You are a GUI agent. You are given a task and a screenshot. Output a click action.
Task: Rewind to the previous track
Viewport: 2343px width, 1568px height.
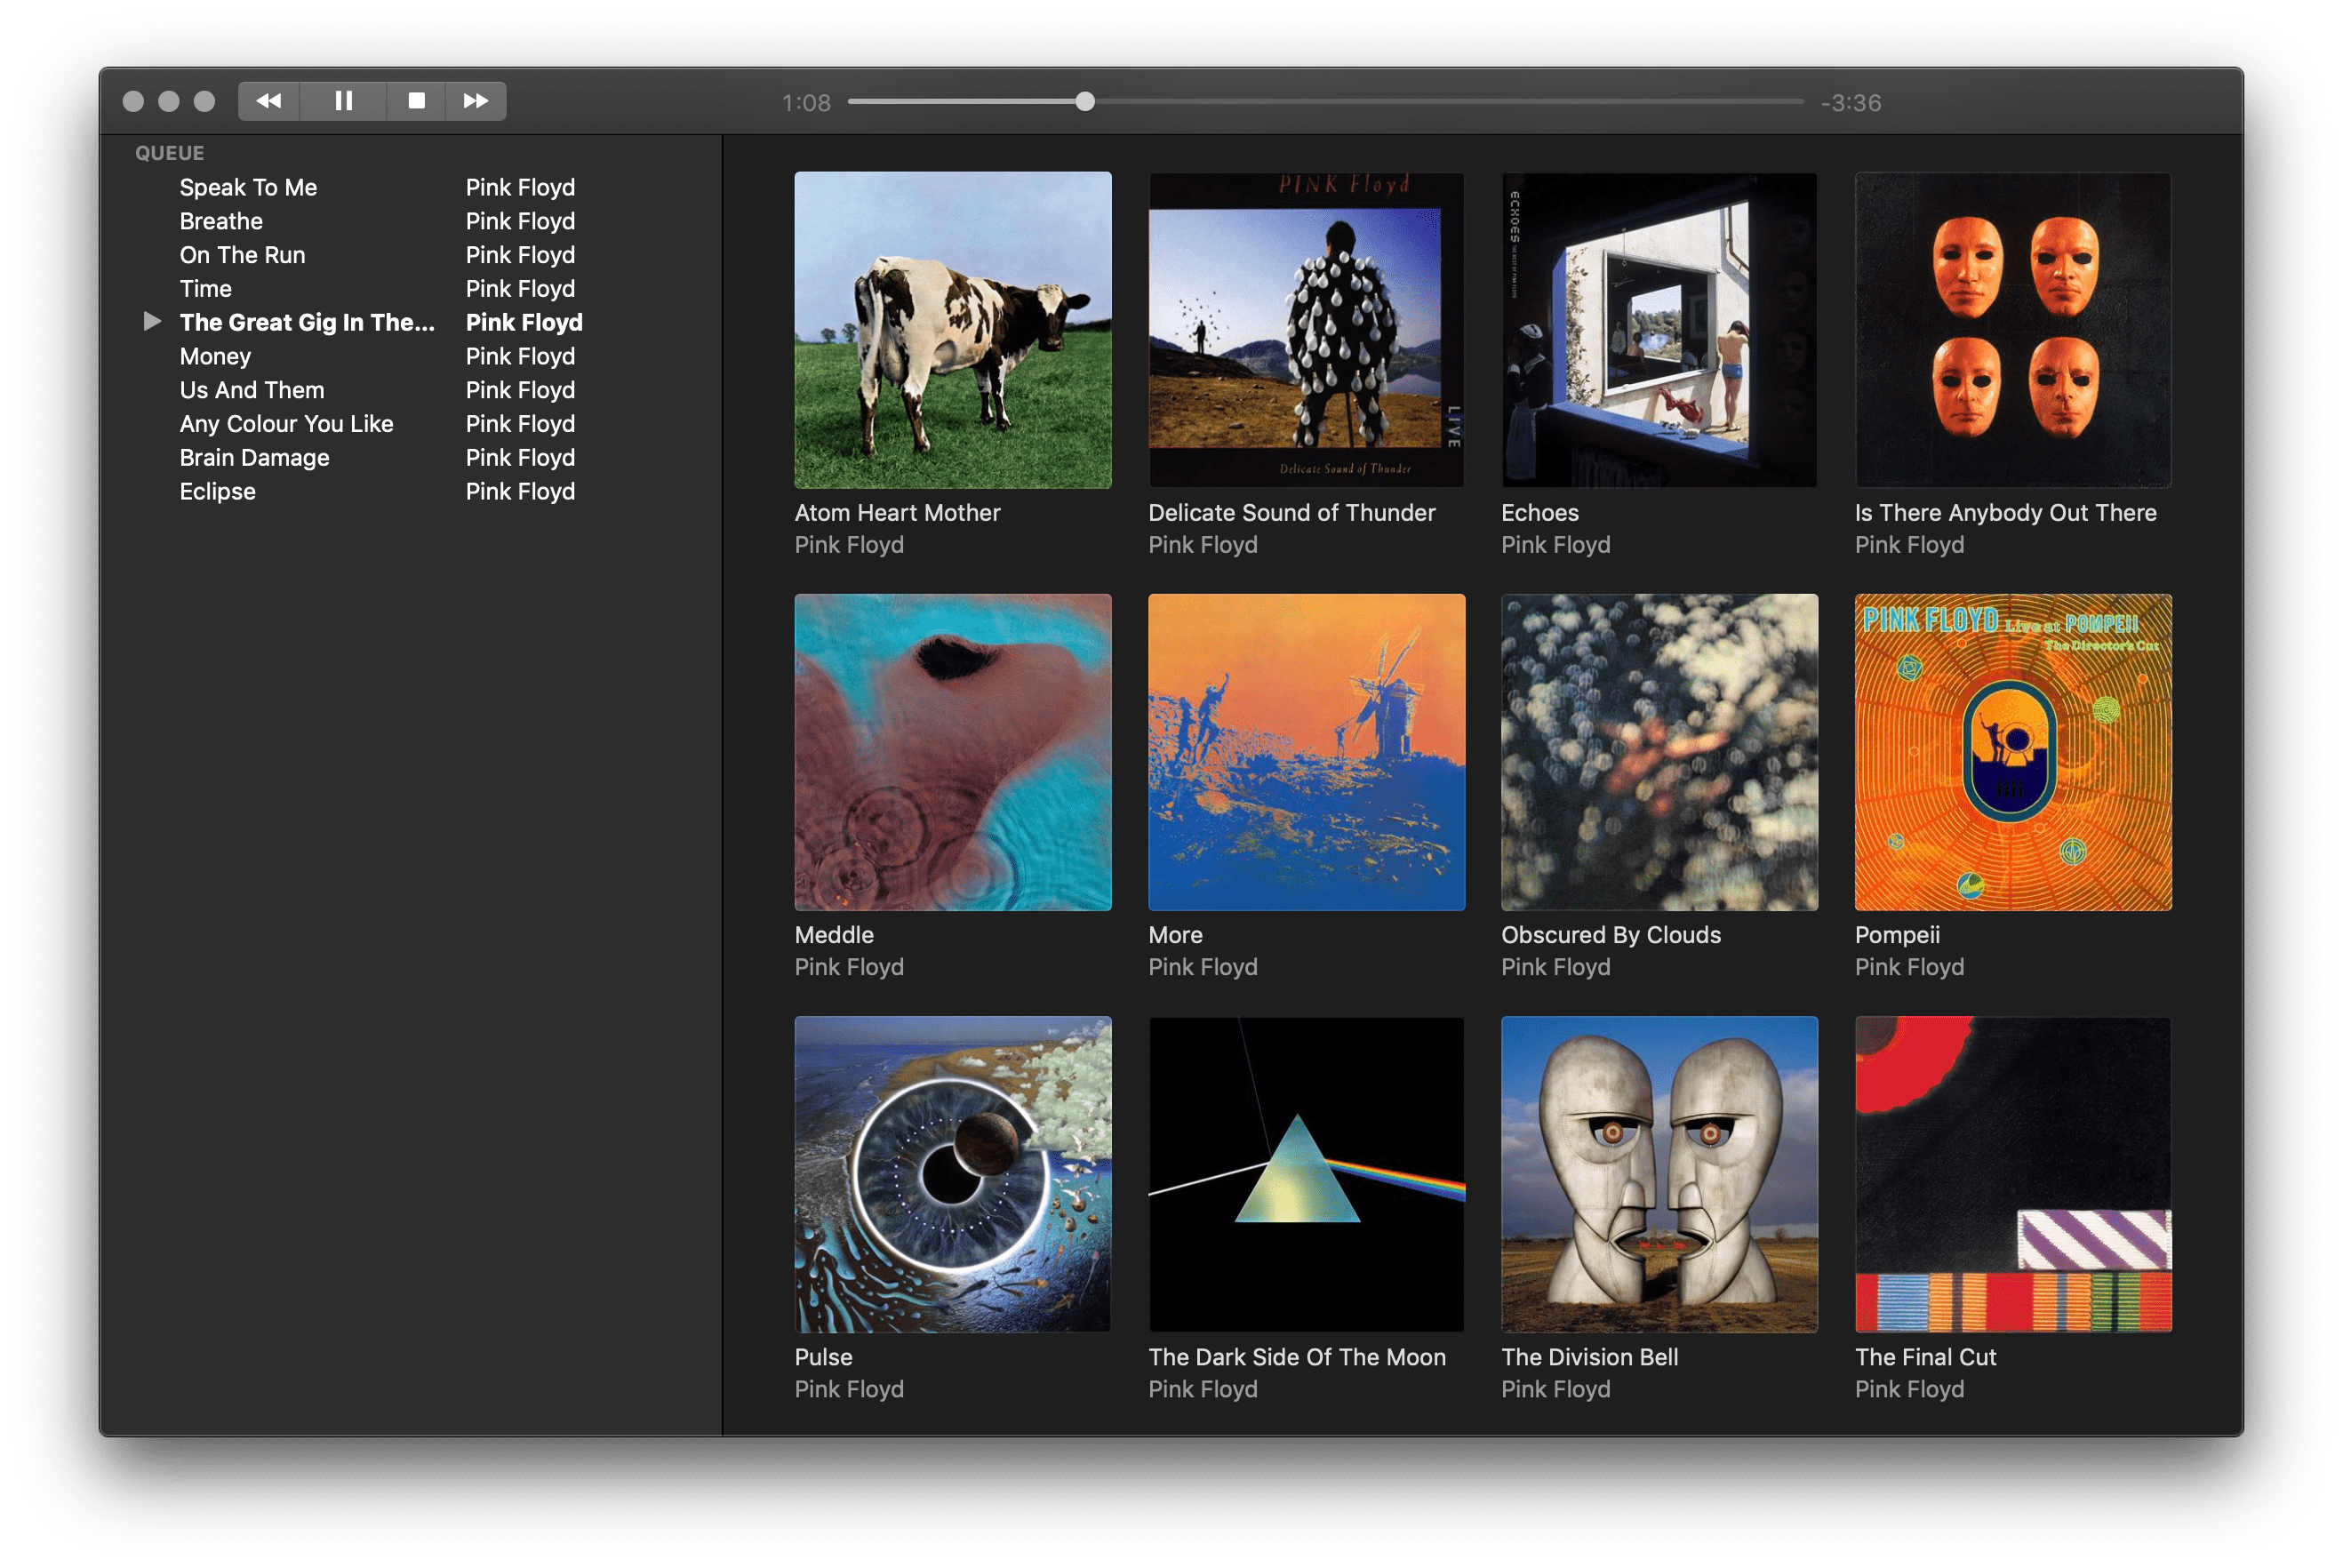click(268, 101)
